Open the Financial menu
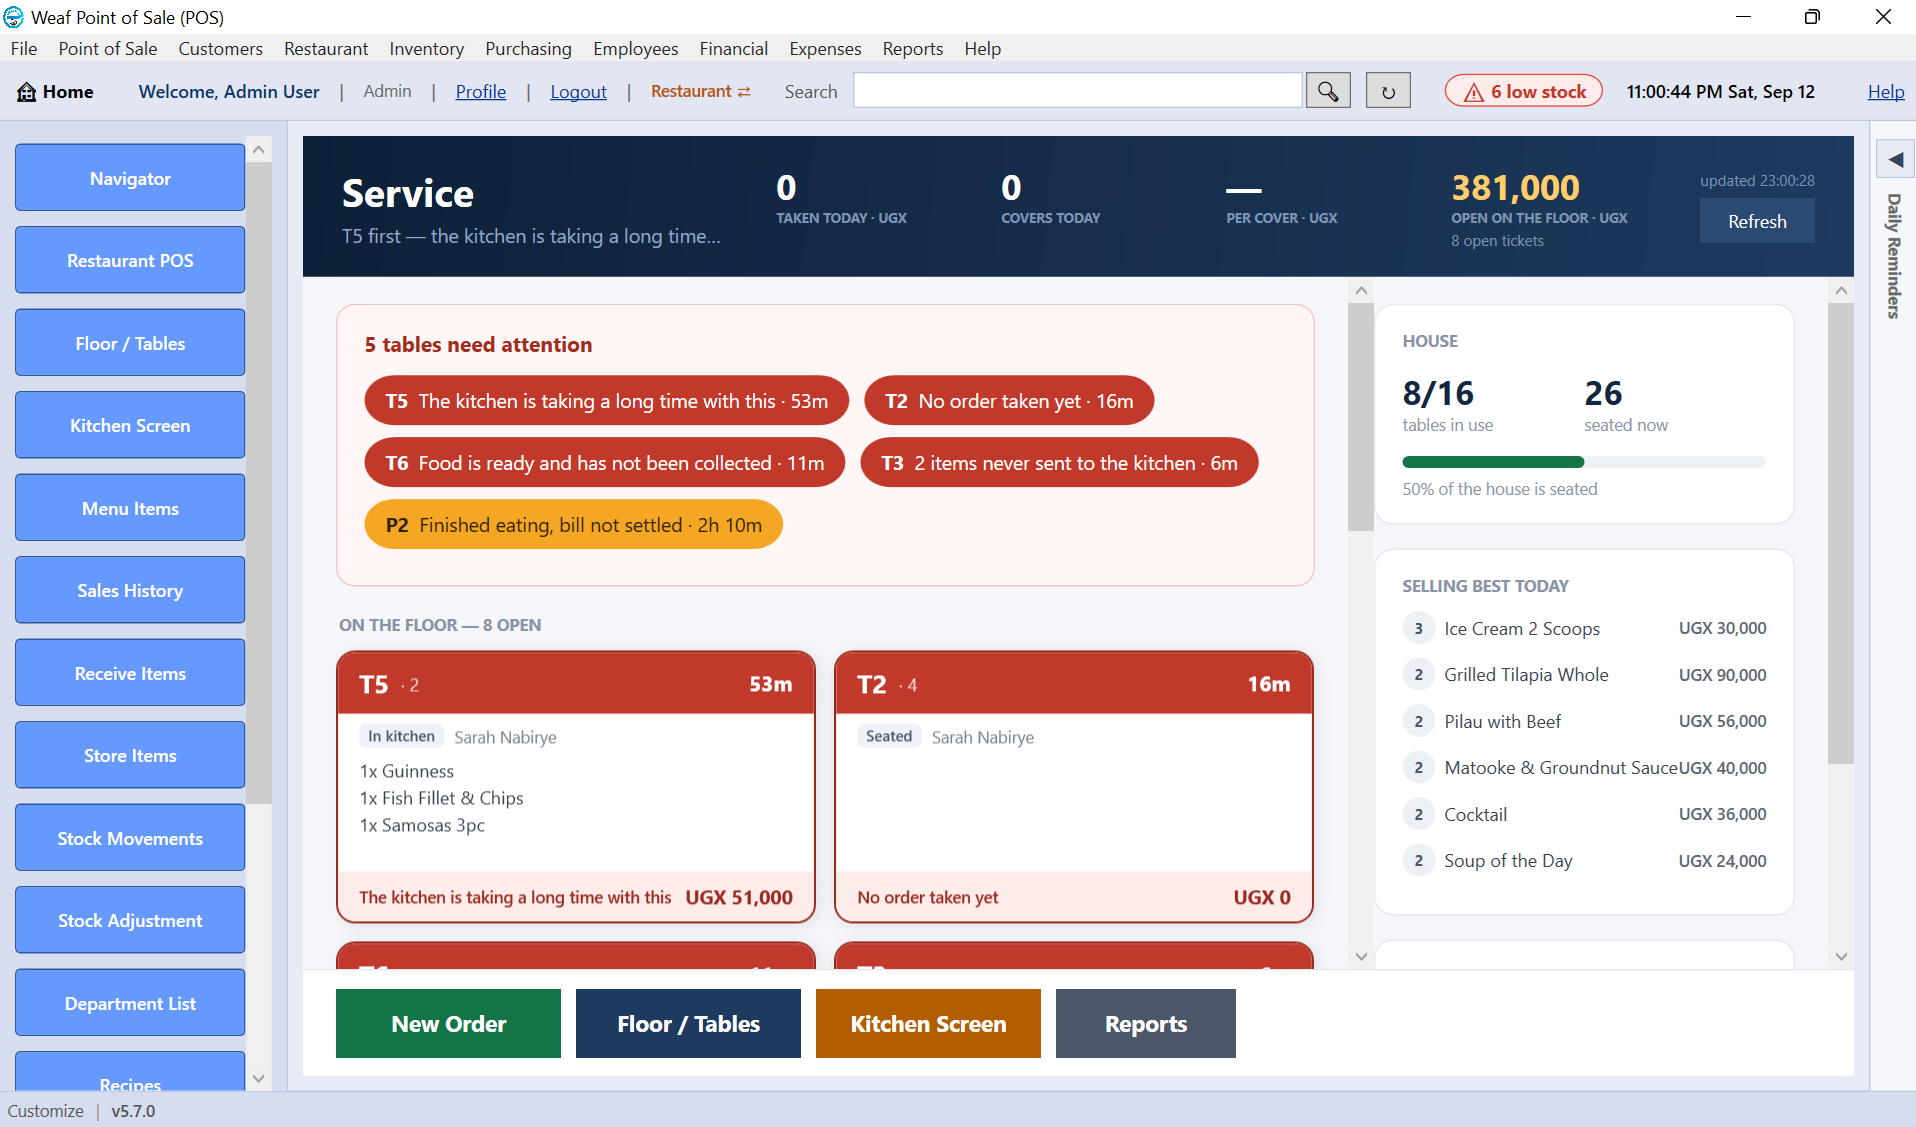 point(733,48)
